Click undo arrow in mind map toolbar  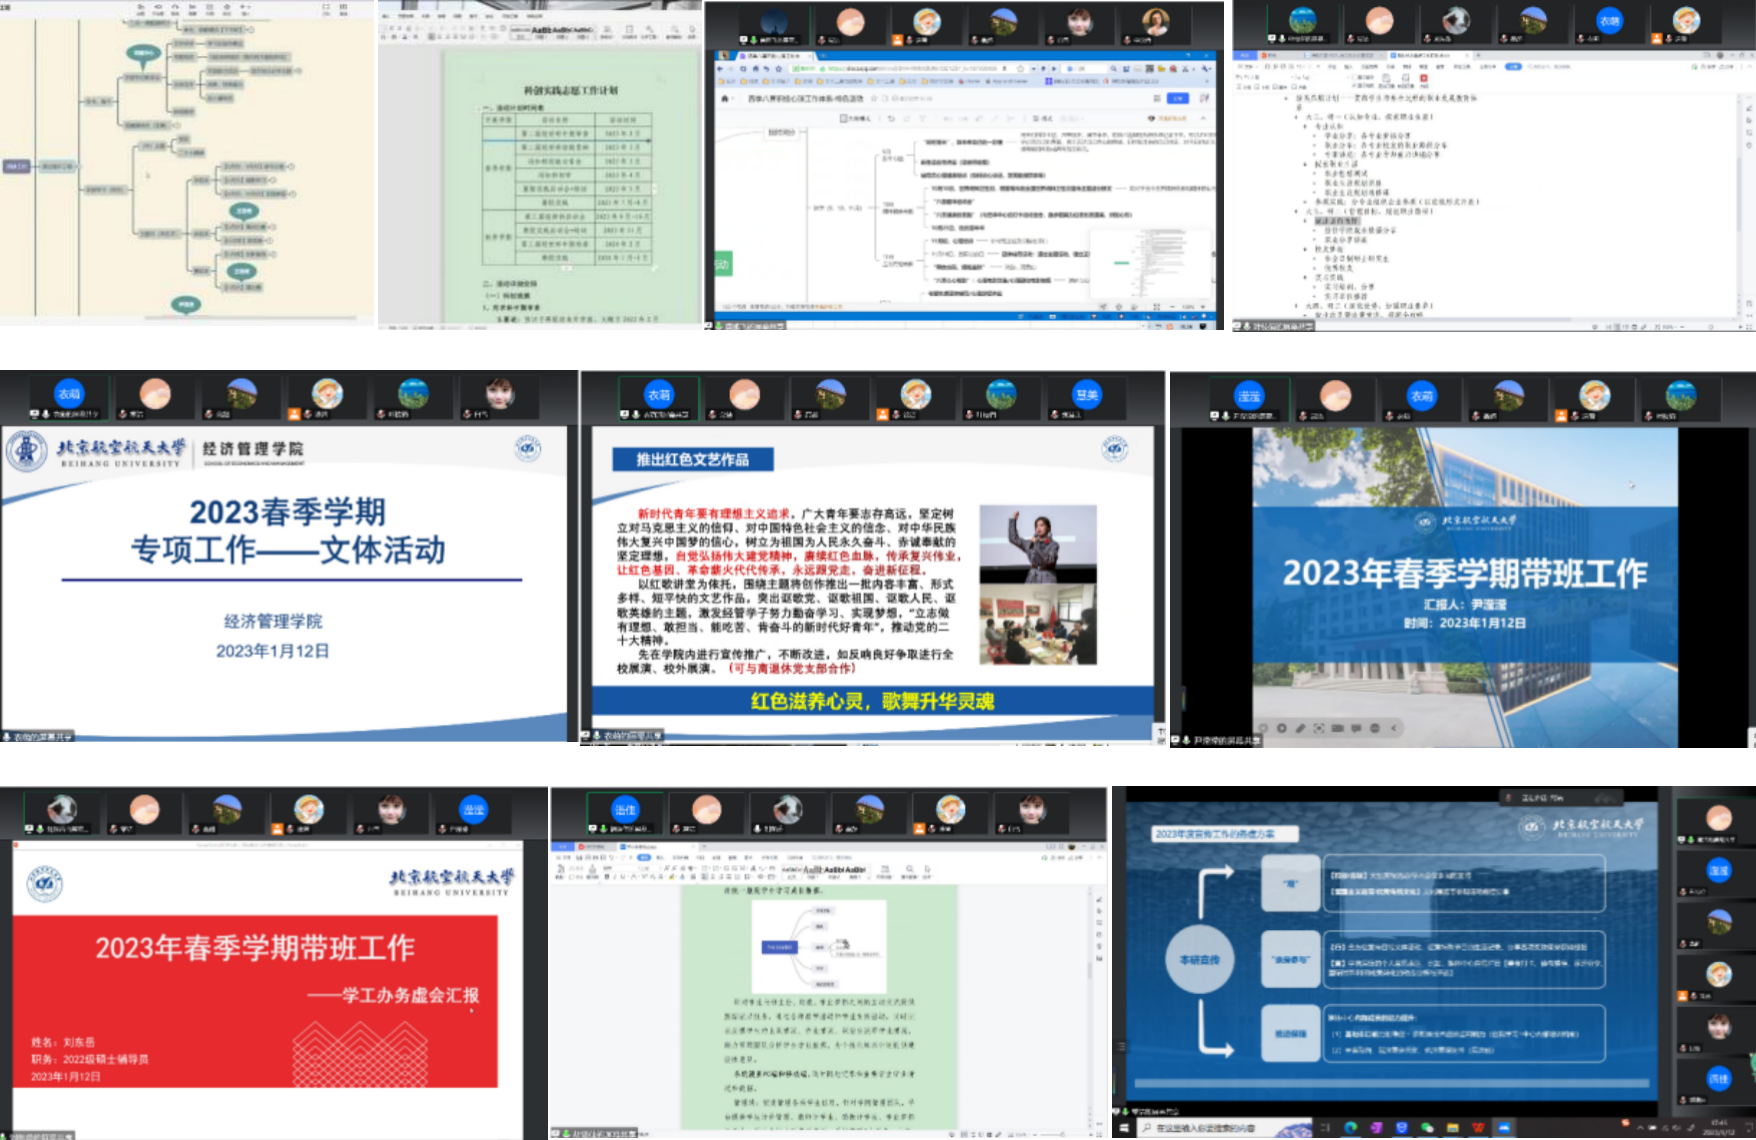pyautogui.click(x=889, y=118)
